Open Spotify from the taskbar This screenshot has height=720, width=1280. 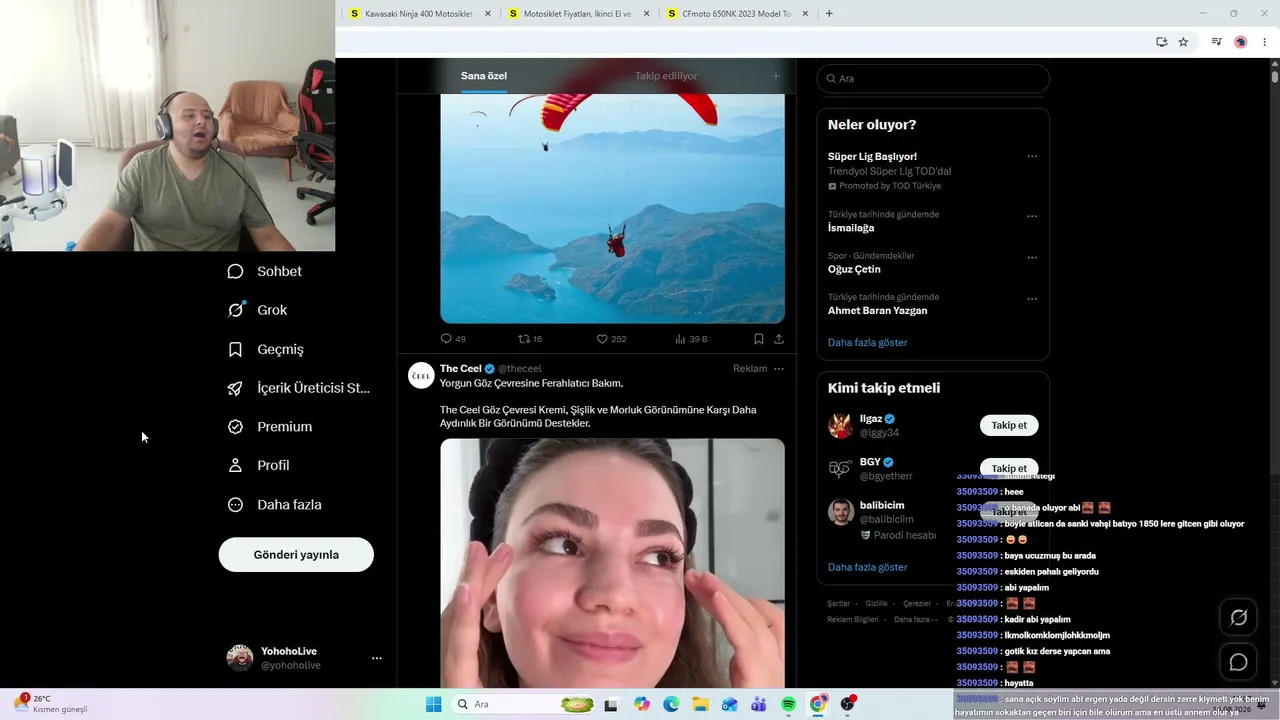[x=789, y=704]
